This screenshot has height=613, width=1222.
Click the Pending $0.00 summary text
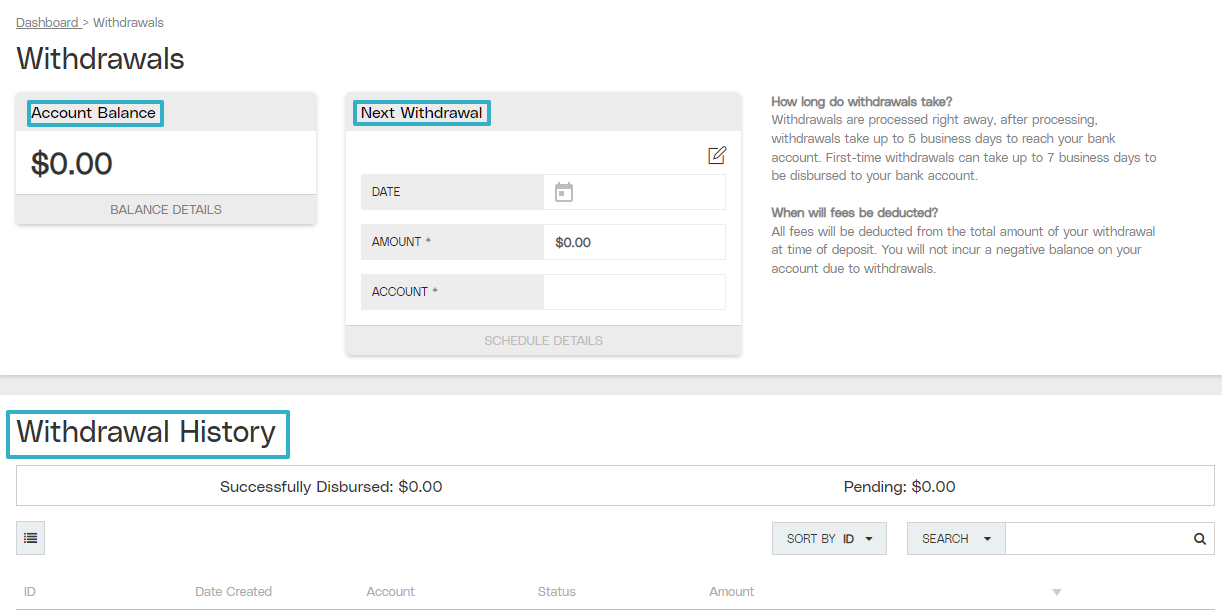(898, 486)
